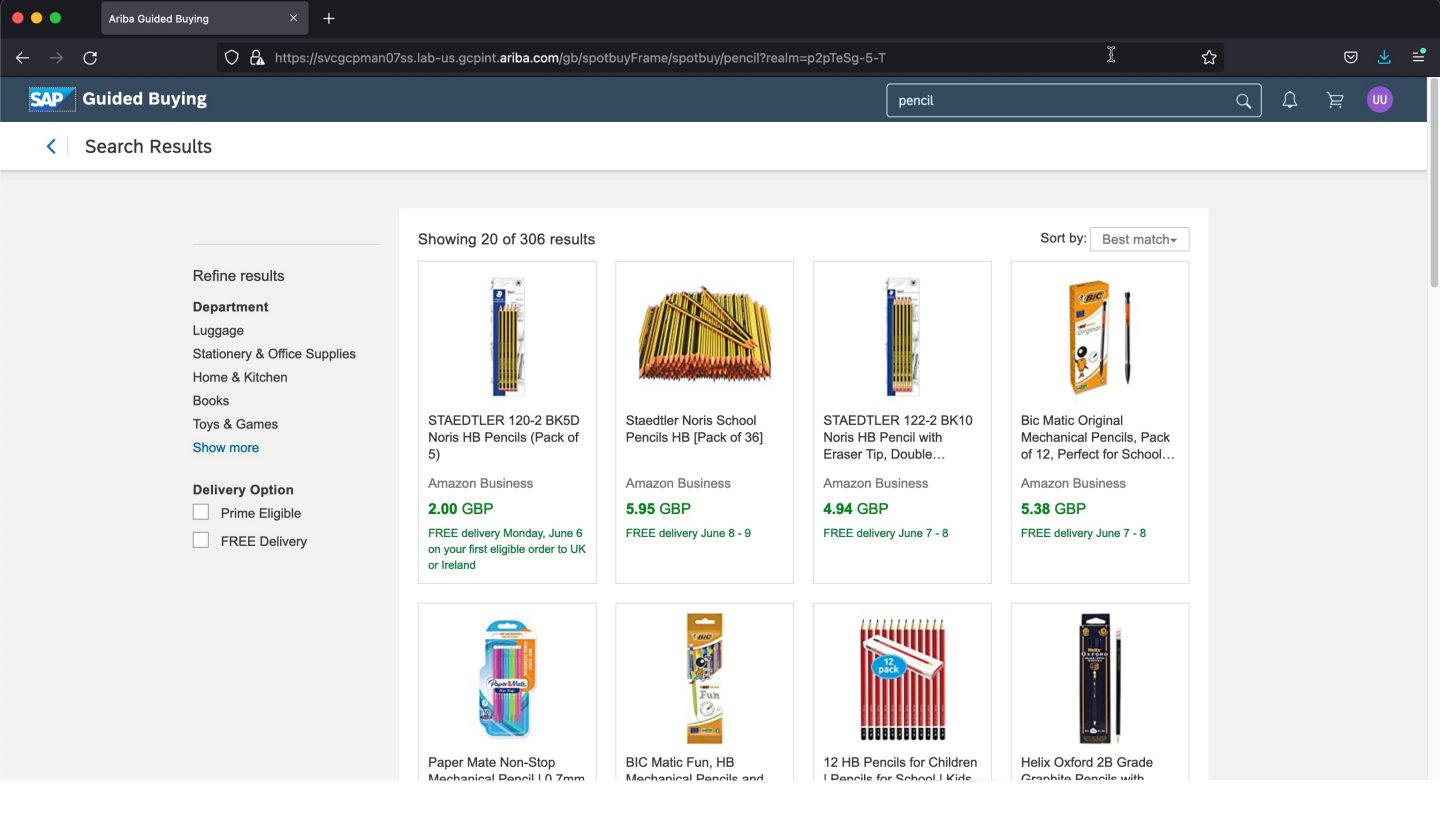
Task: Open tracking protection via the shield icon
Action: [231, 57]
